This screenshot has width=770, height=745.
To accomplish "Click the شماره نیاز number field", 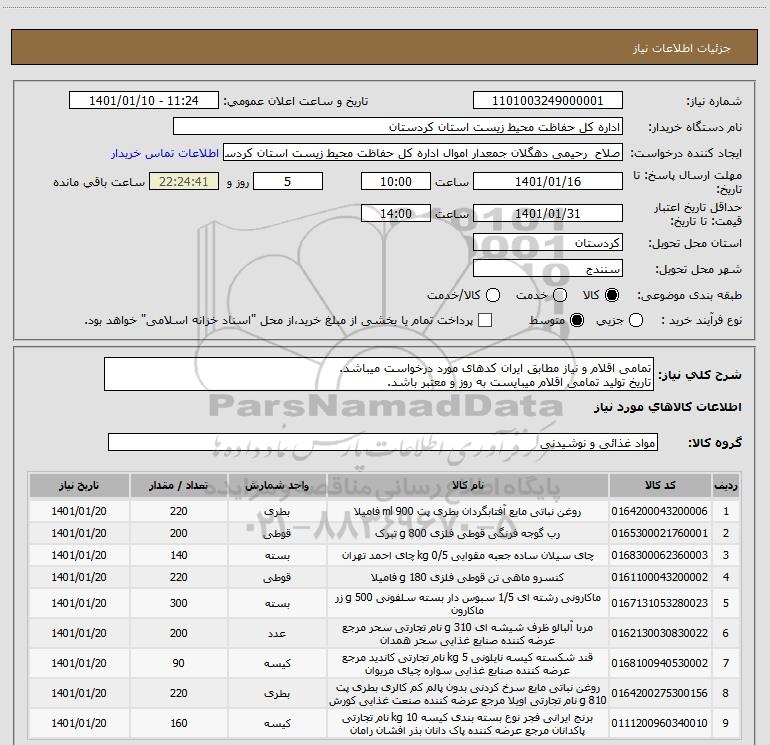I will pos(548,101).
